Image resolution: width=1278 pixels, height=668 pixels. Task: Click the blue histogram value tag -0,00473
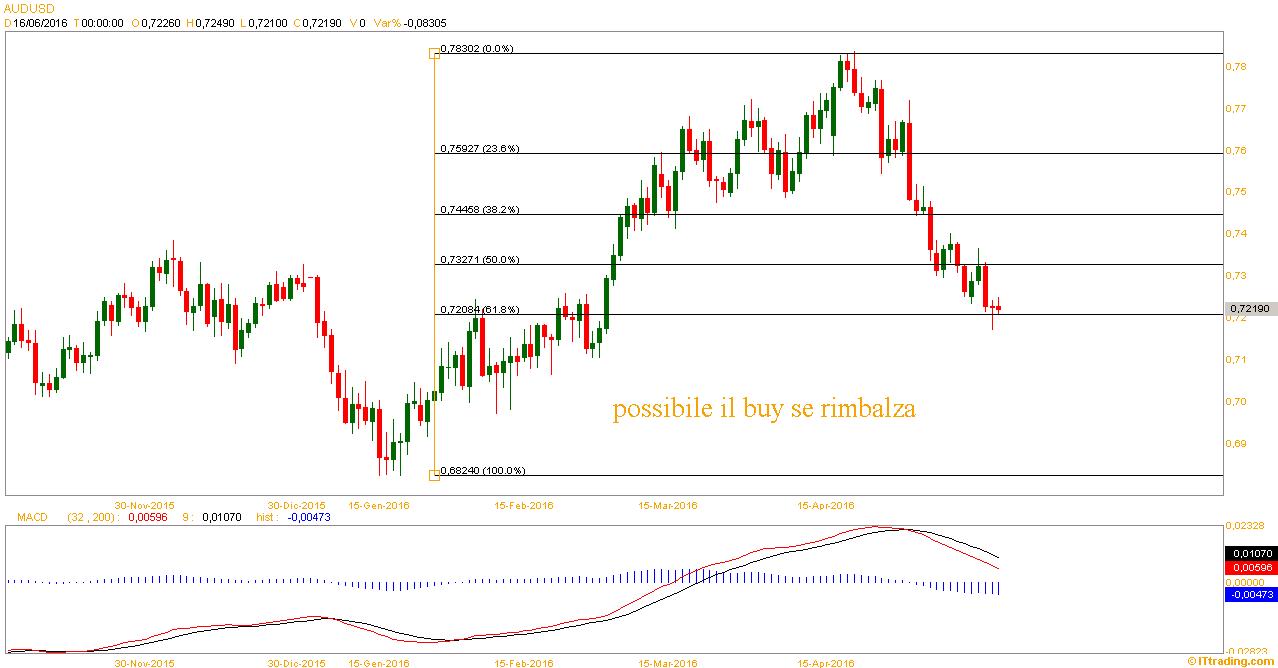tap(1249, 594)
